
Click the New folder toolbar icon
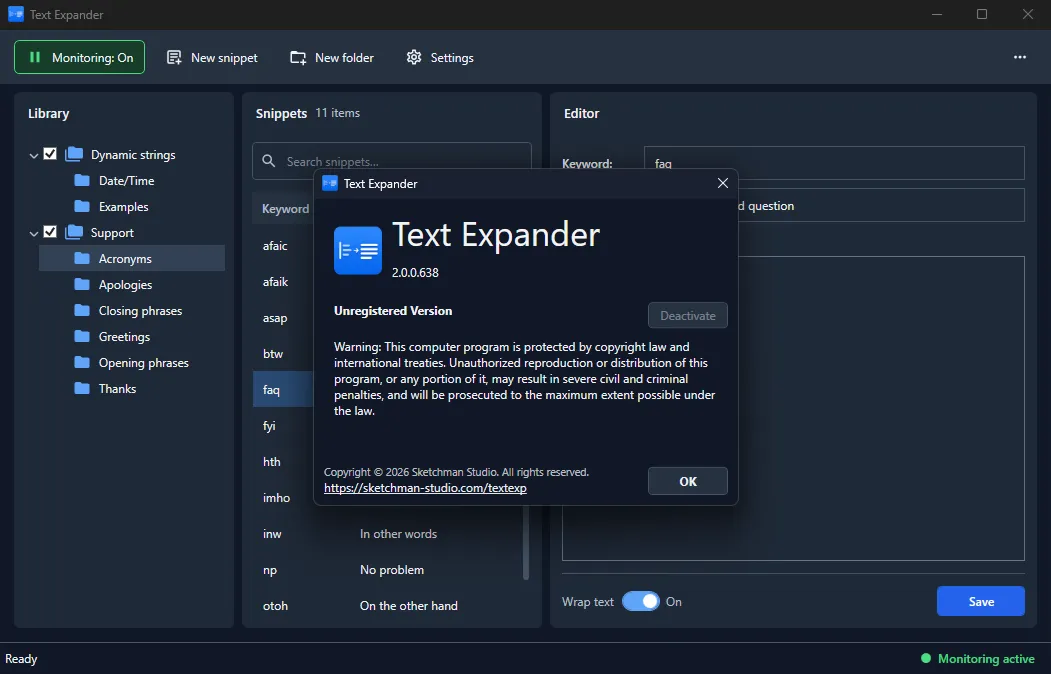pyautogui.click(x=298, y=58)
